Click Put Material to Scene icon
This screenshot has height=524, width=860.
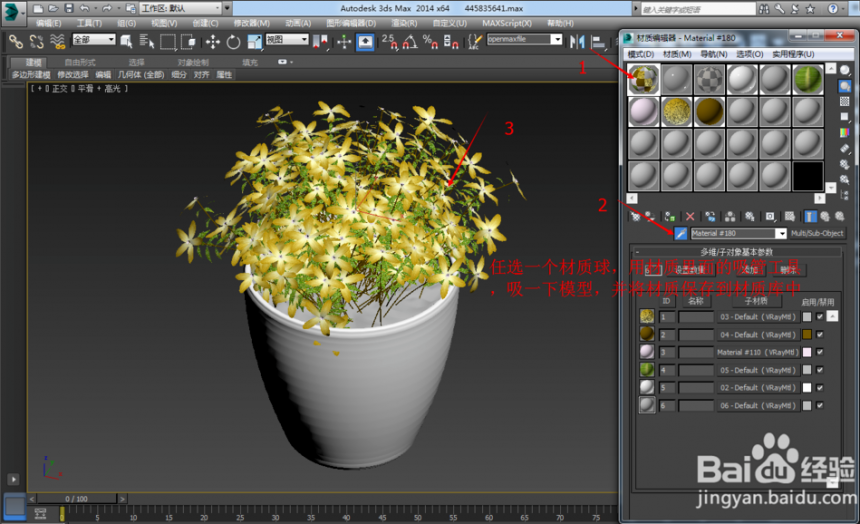click(x=650, y=217)
